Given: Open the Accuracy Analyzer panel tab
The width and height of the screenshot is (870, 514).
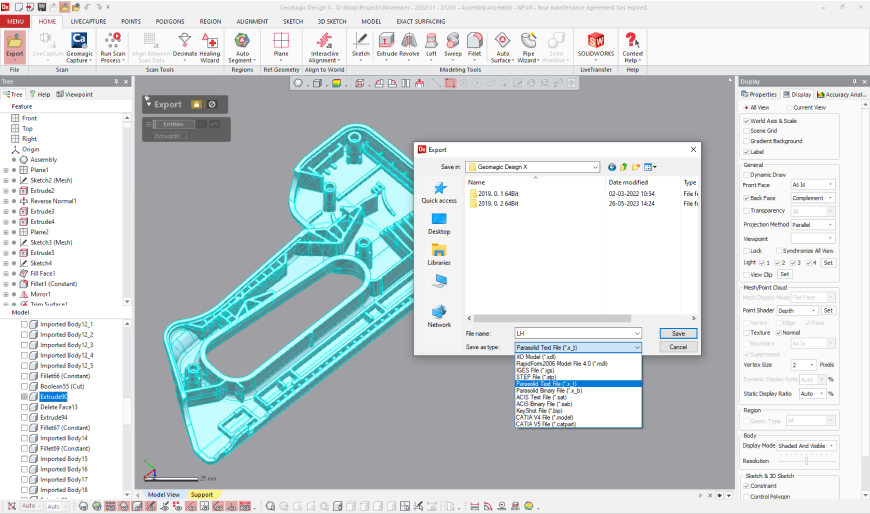Looking at the screenshot, I should point(841,95).
